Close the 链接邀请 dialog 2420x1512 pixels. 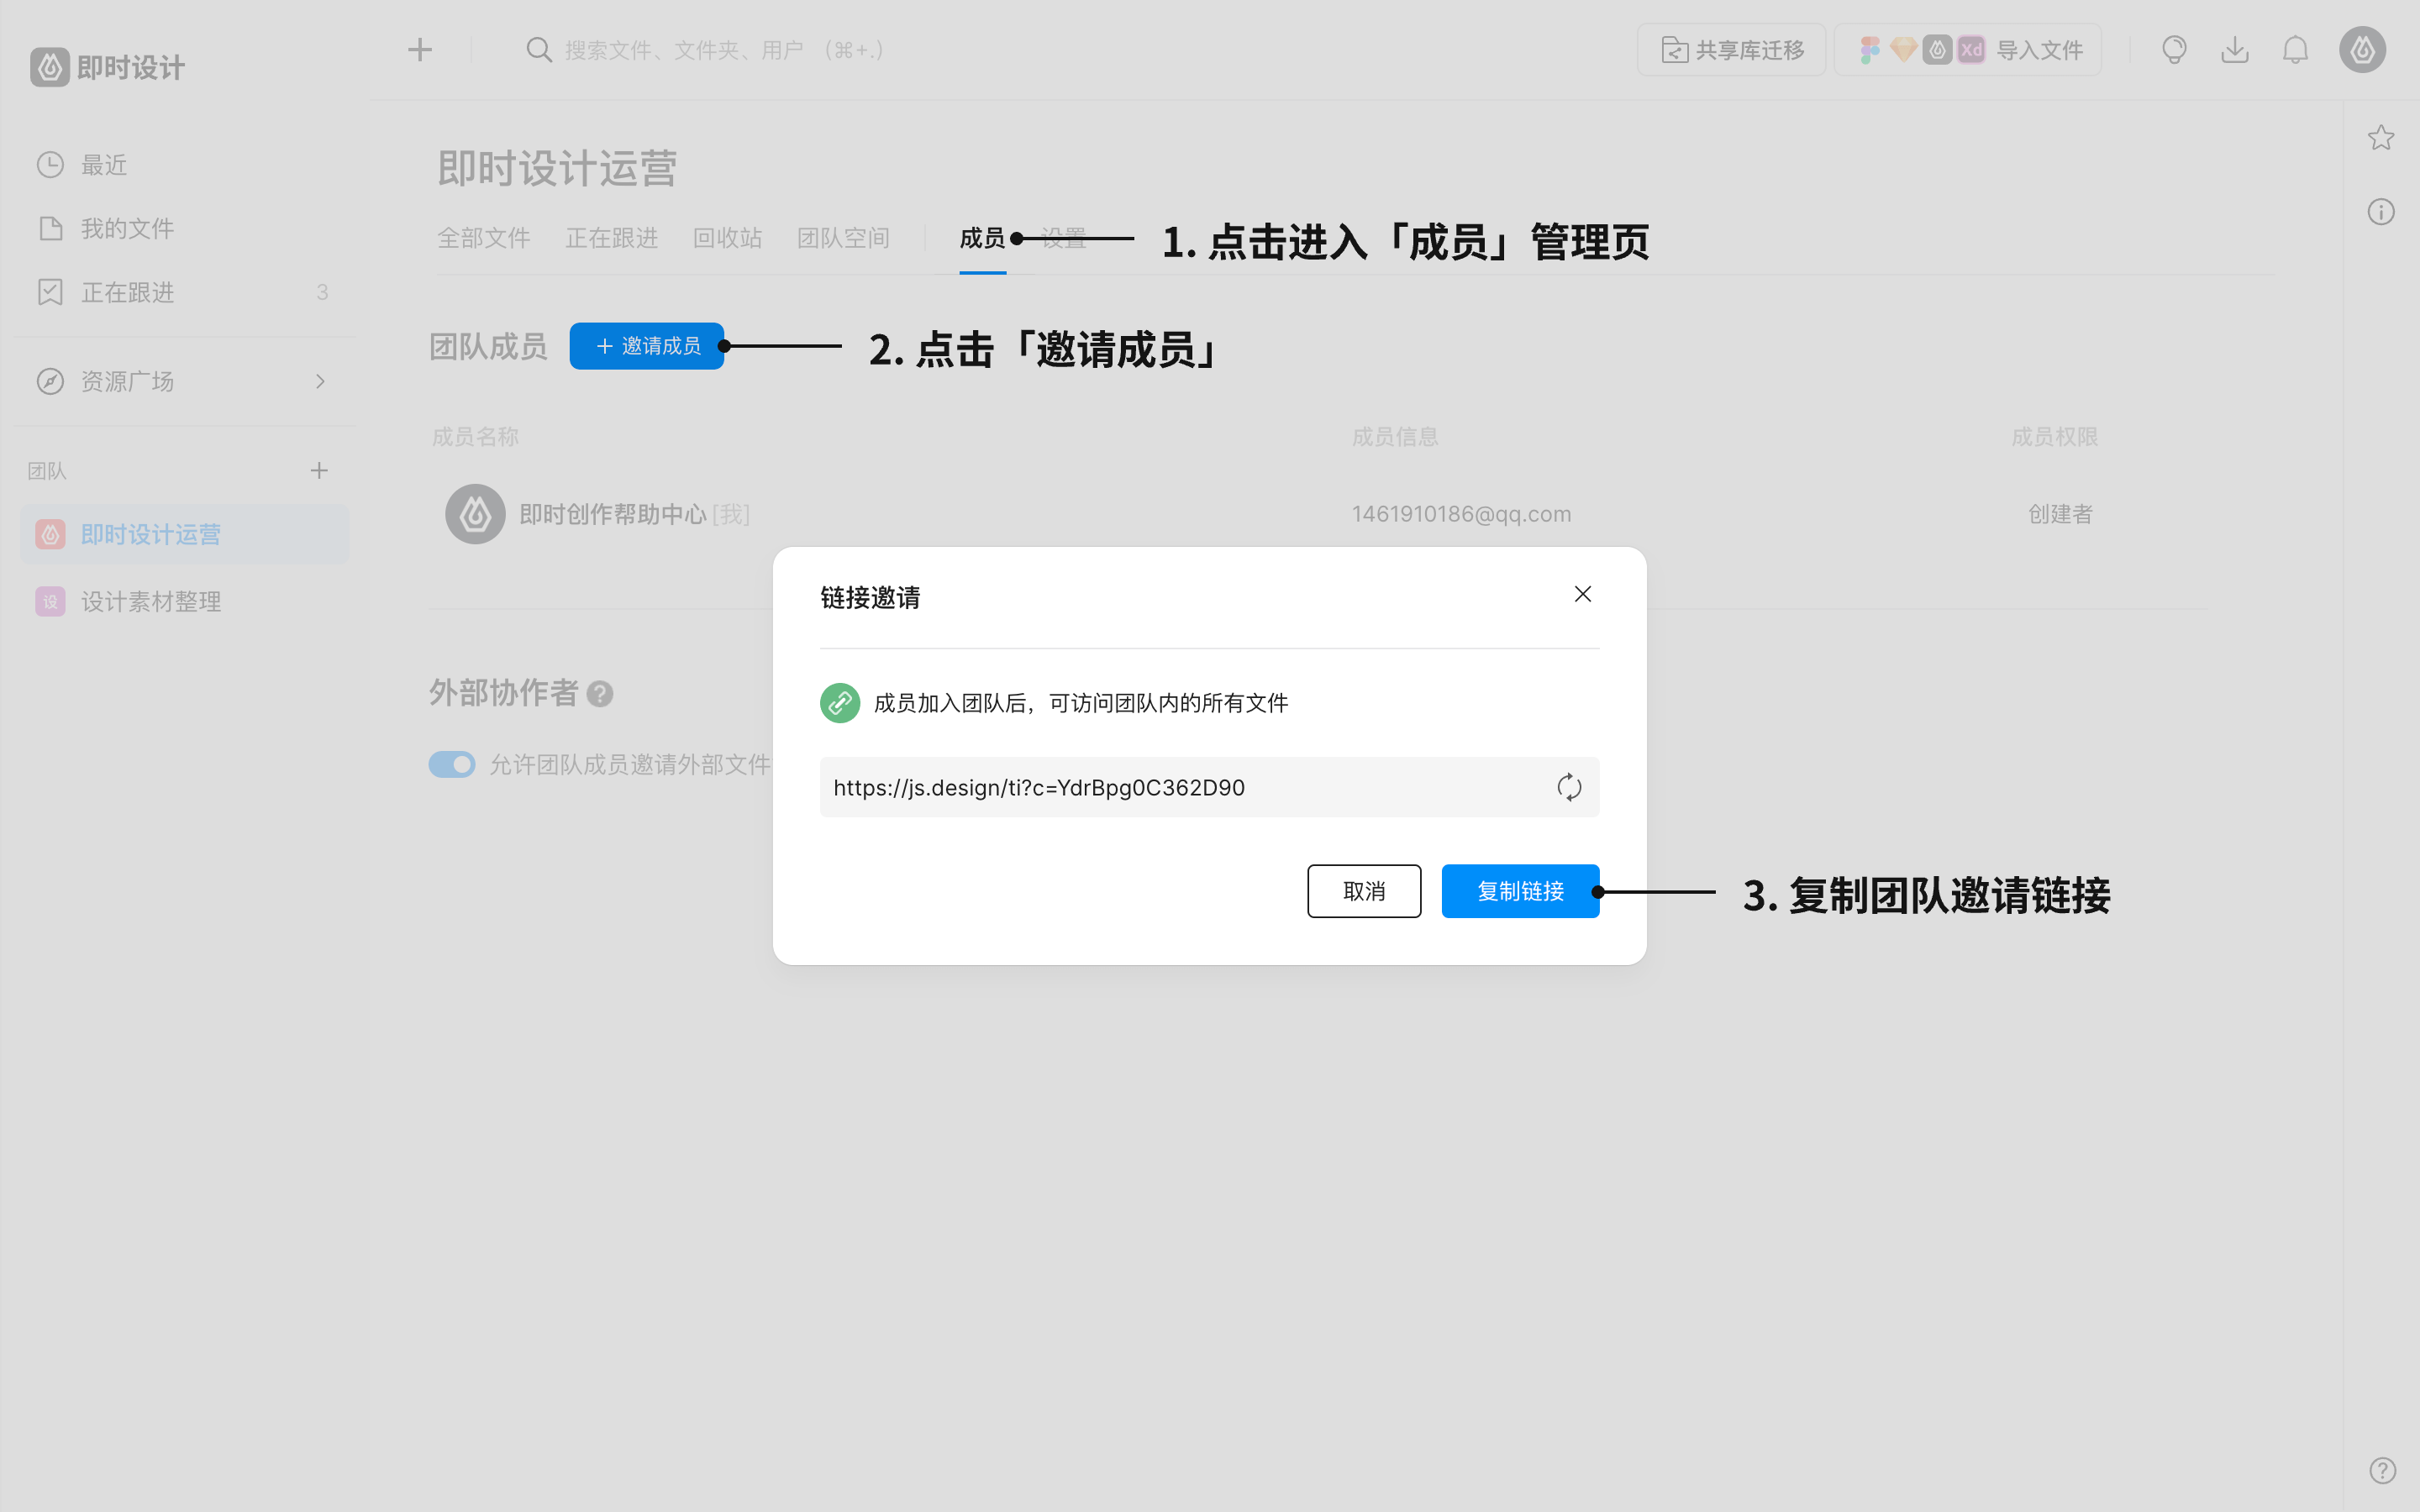click(1582, 594)
